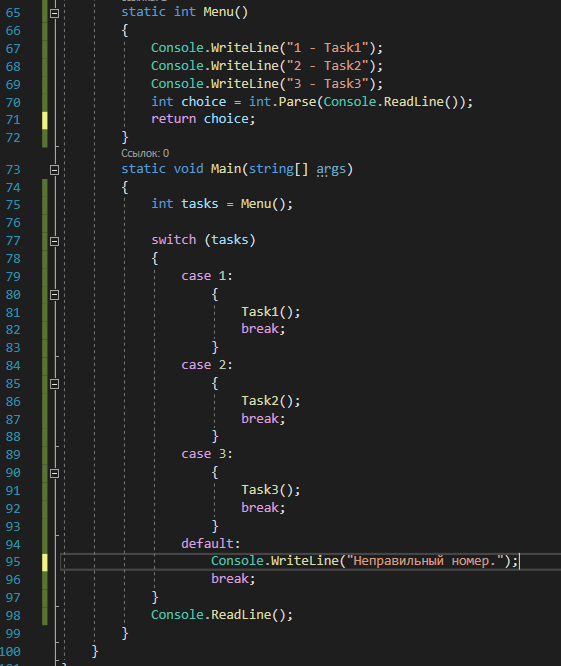Click 'string[]' type in Main signature

pyautogui.click(x=278, y=169)
